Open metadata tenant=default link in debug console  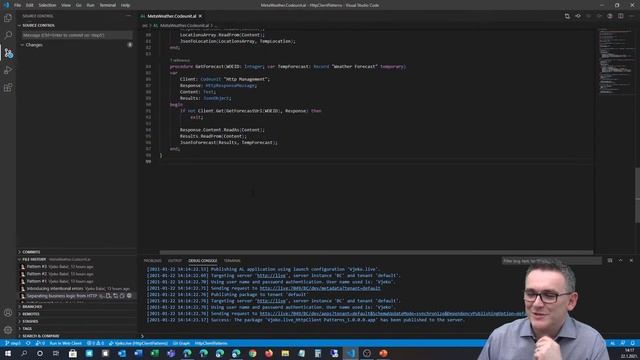(320, 288)
